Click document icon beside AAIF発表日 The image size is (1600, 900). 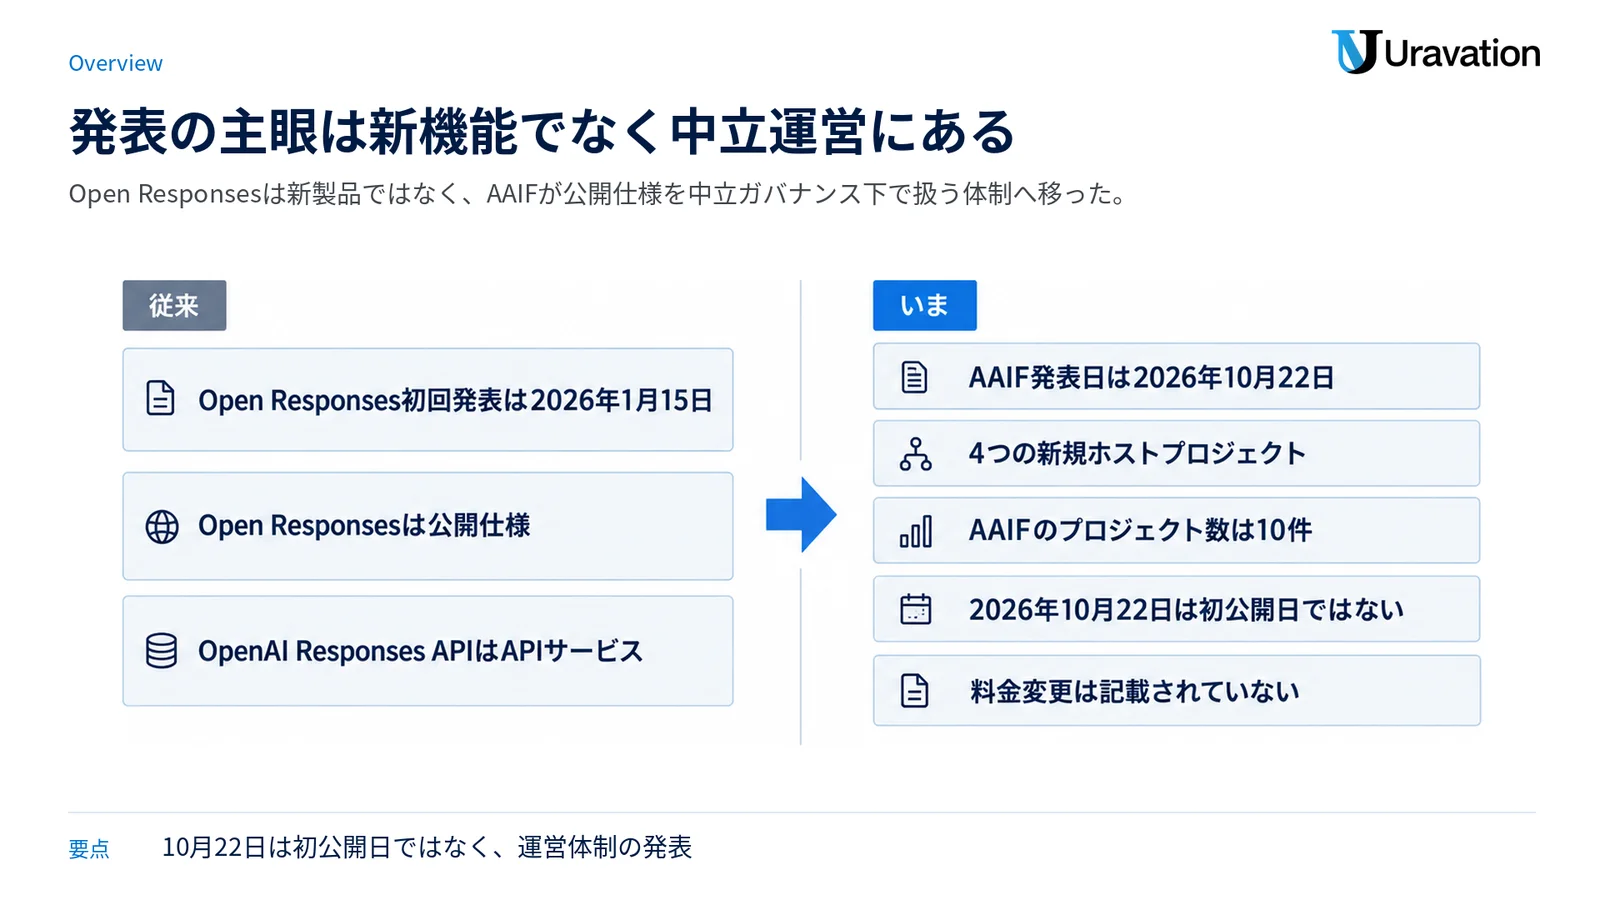[915, 377]
